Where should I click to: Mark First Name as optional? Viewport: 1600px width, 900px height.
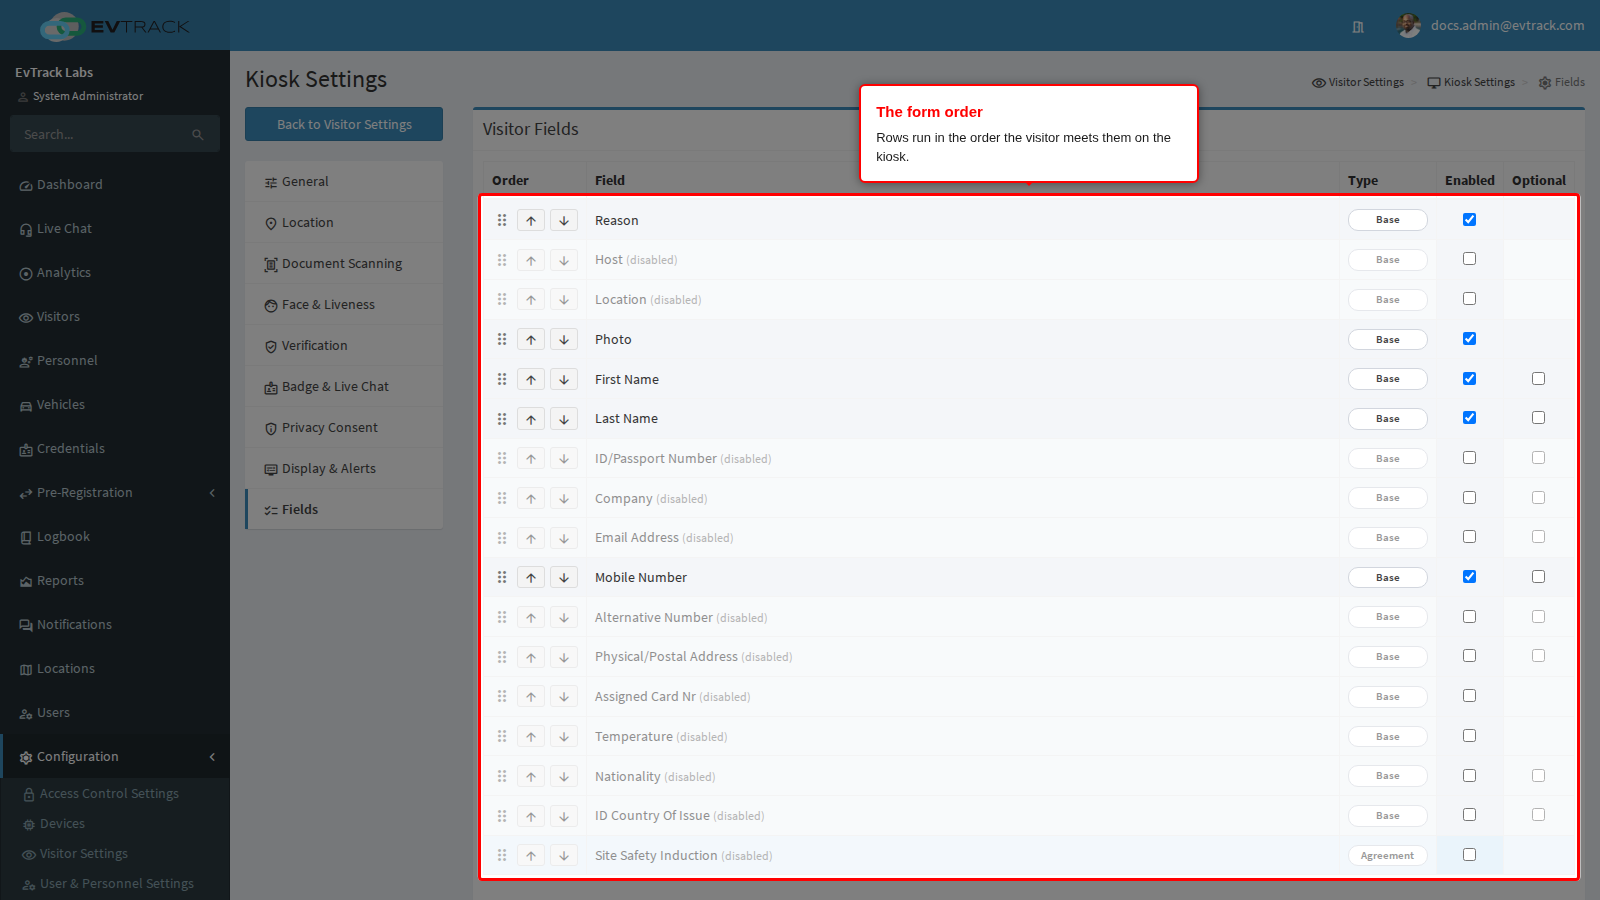(x=1538, y=378)
